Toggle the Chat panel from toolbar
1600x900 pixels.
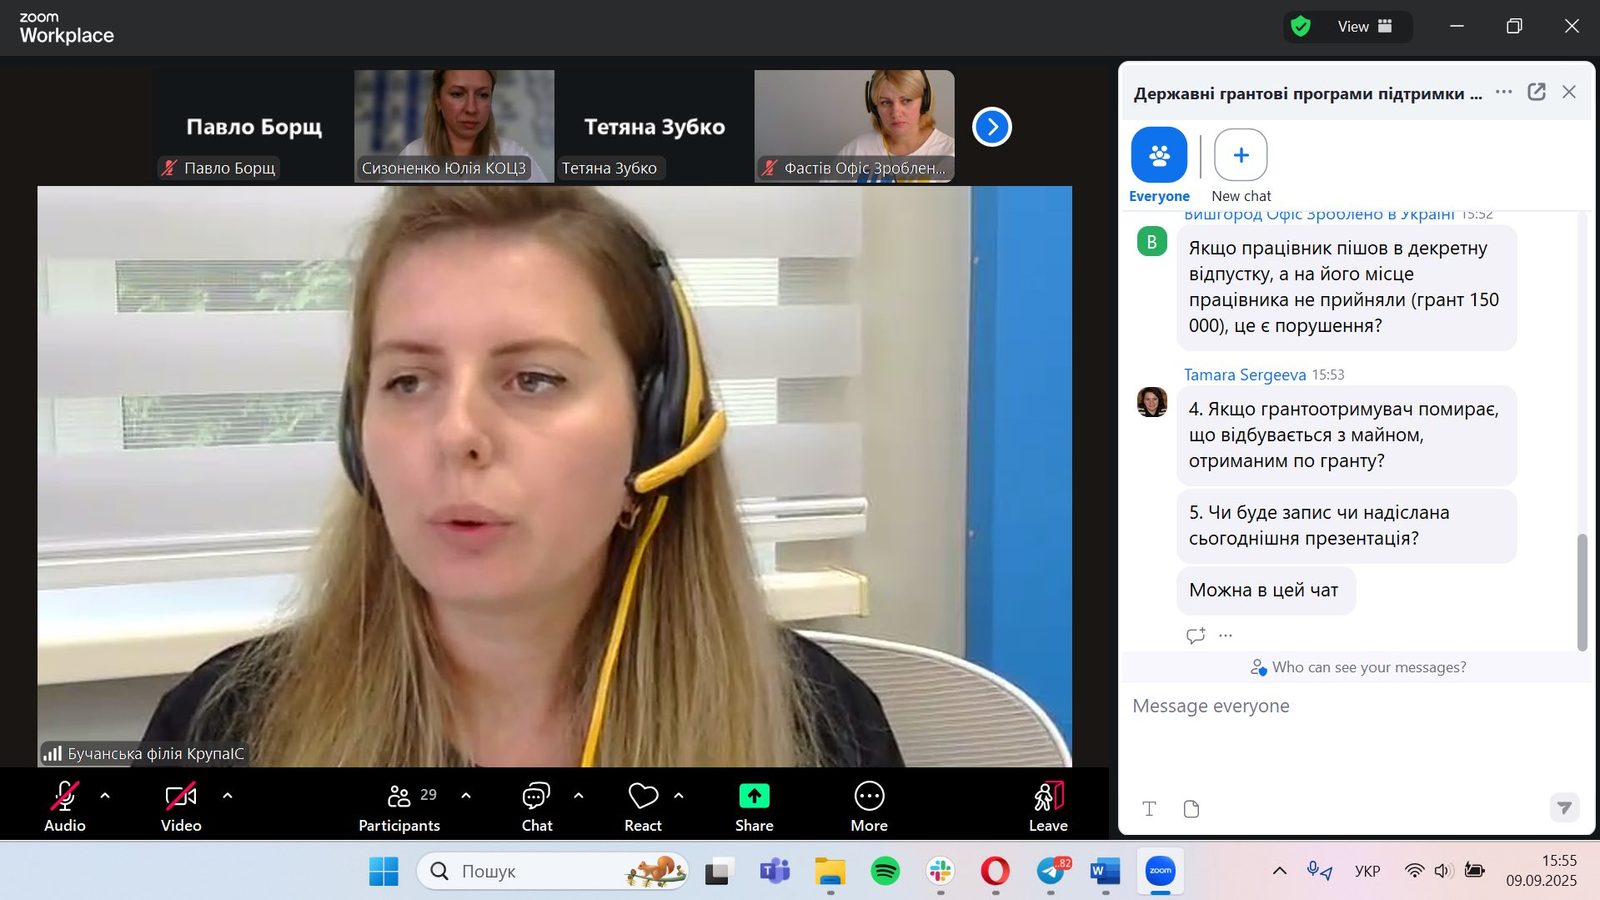click(537, 806)
